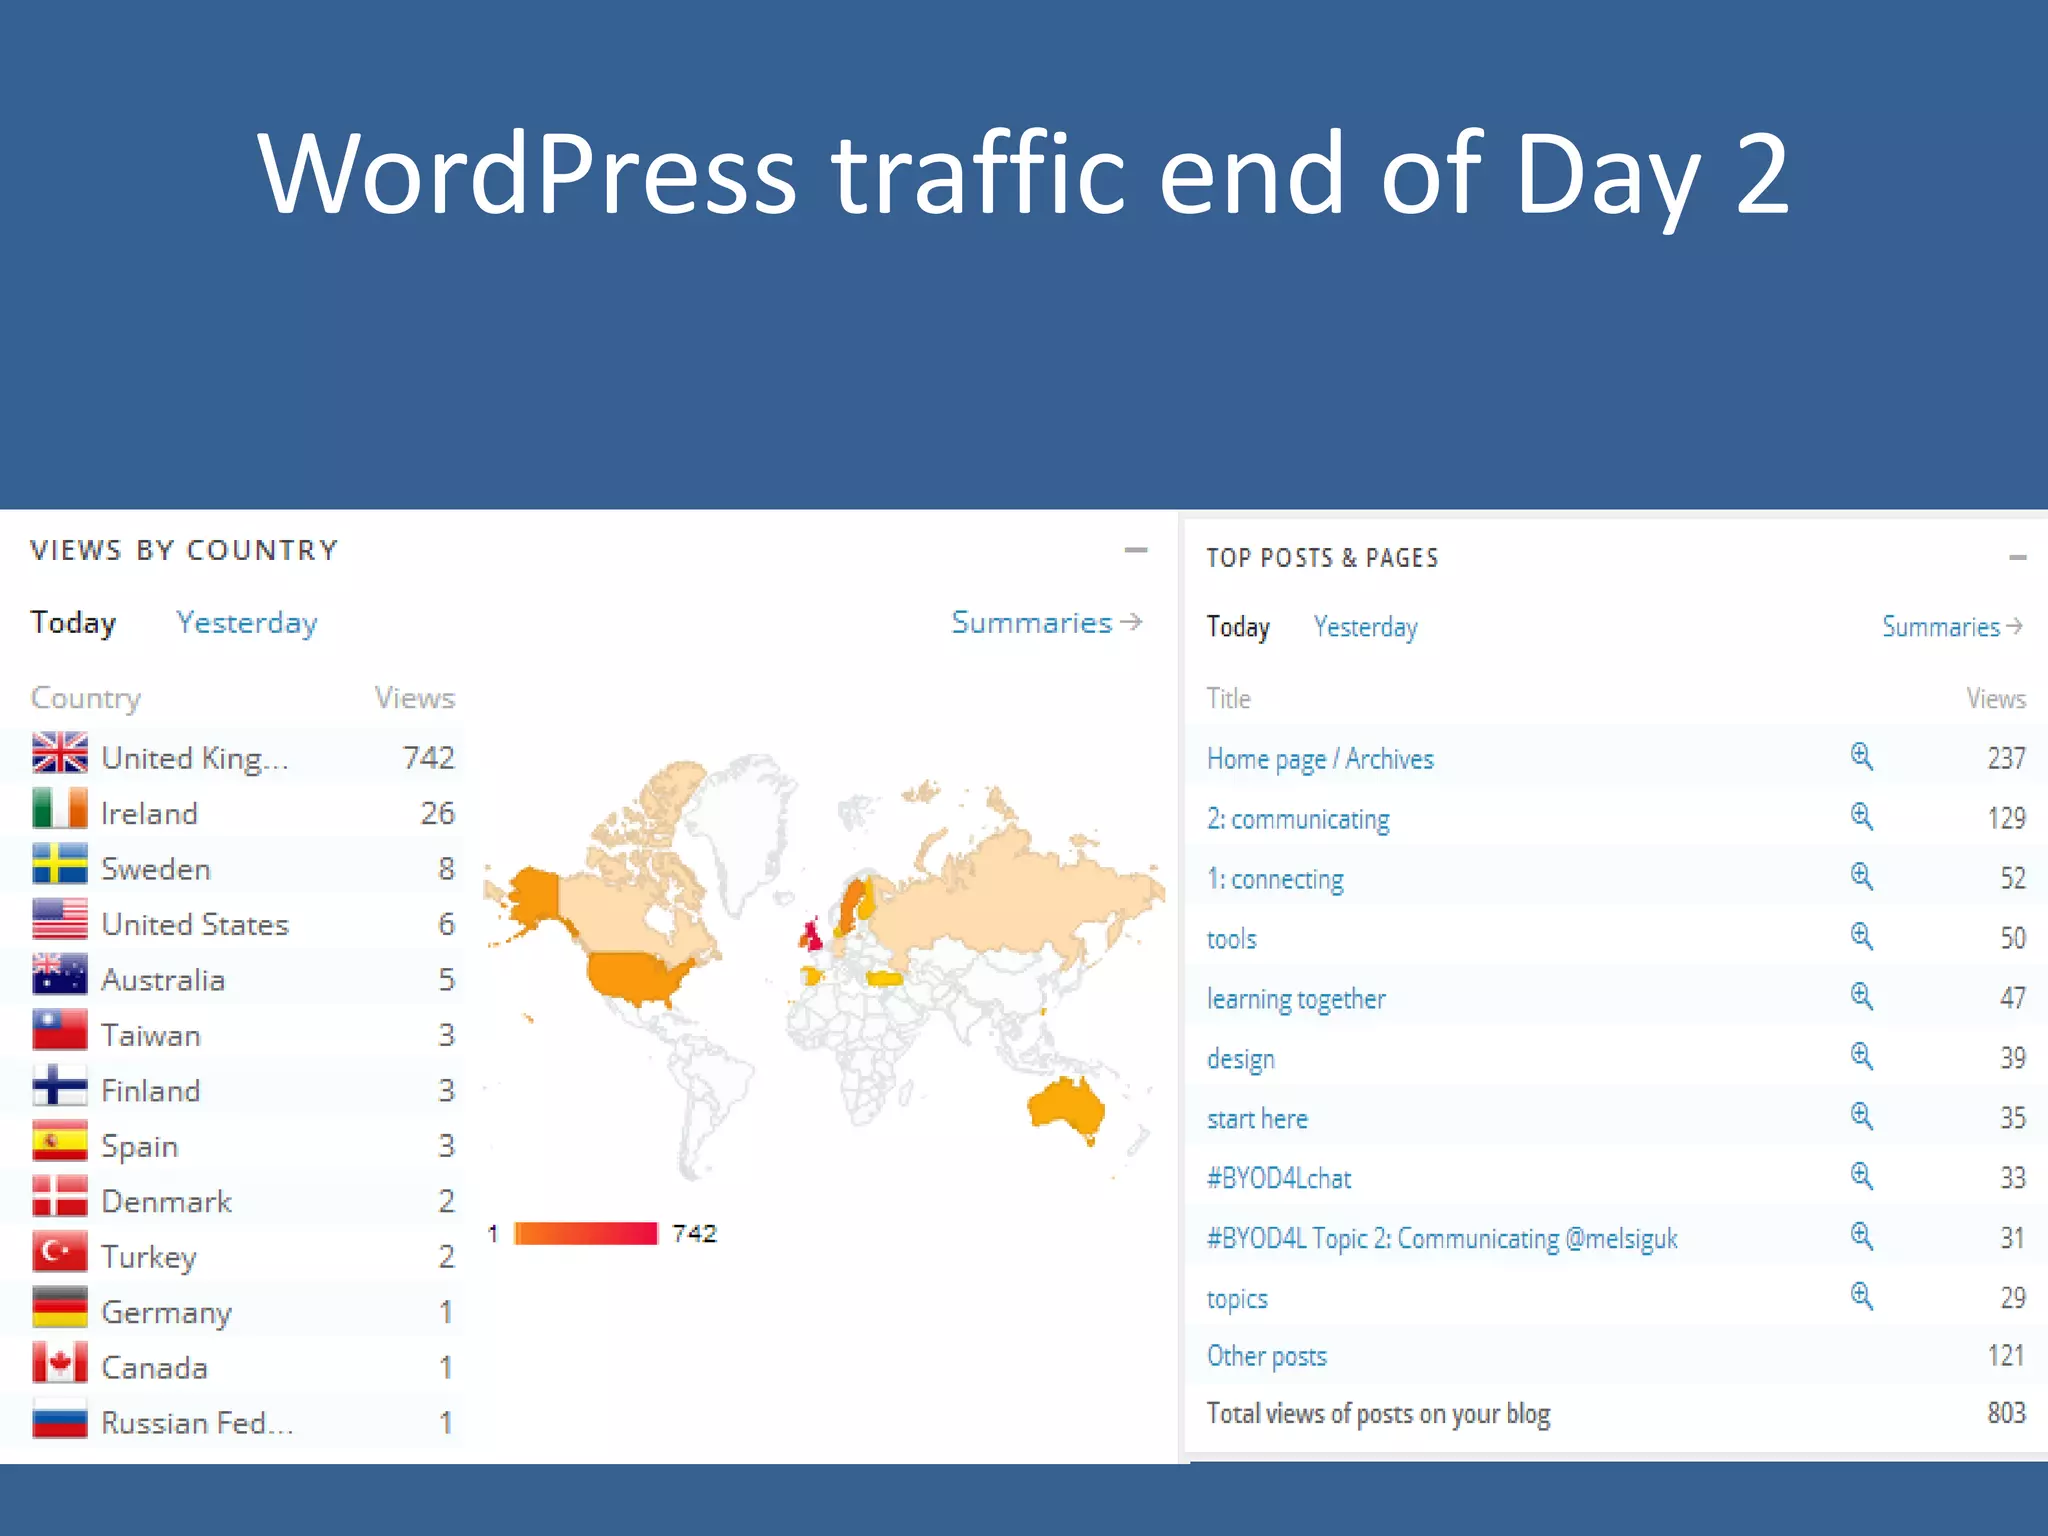Image resolution: width=2048 pixels, height=1536 pixels.
Task: Click the magnifier icon beside start here
Action: (1861, 1116)
